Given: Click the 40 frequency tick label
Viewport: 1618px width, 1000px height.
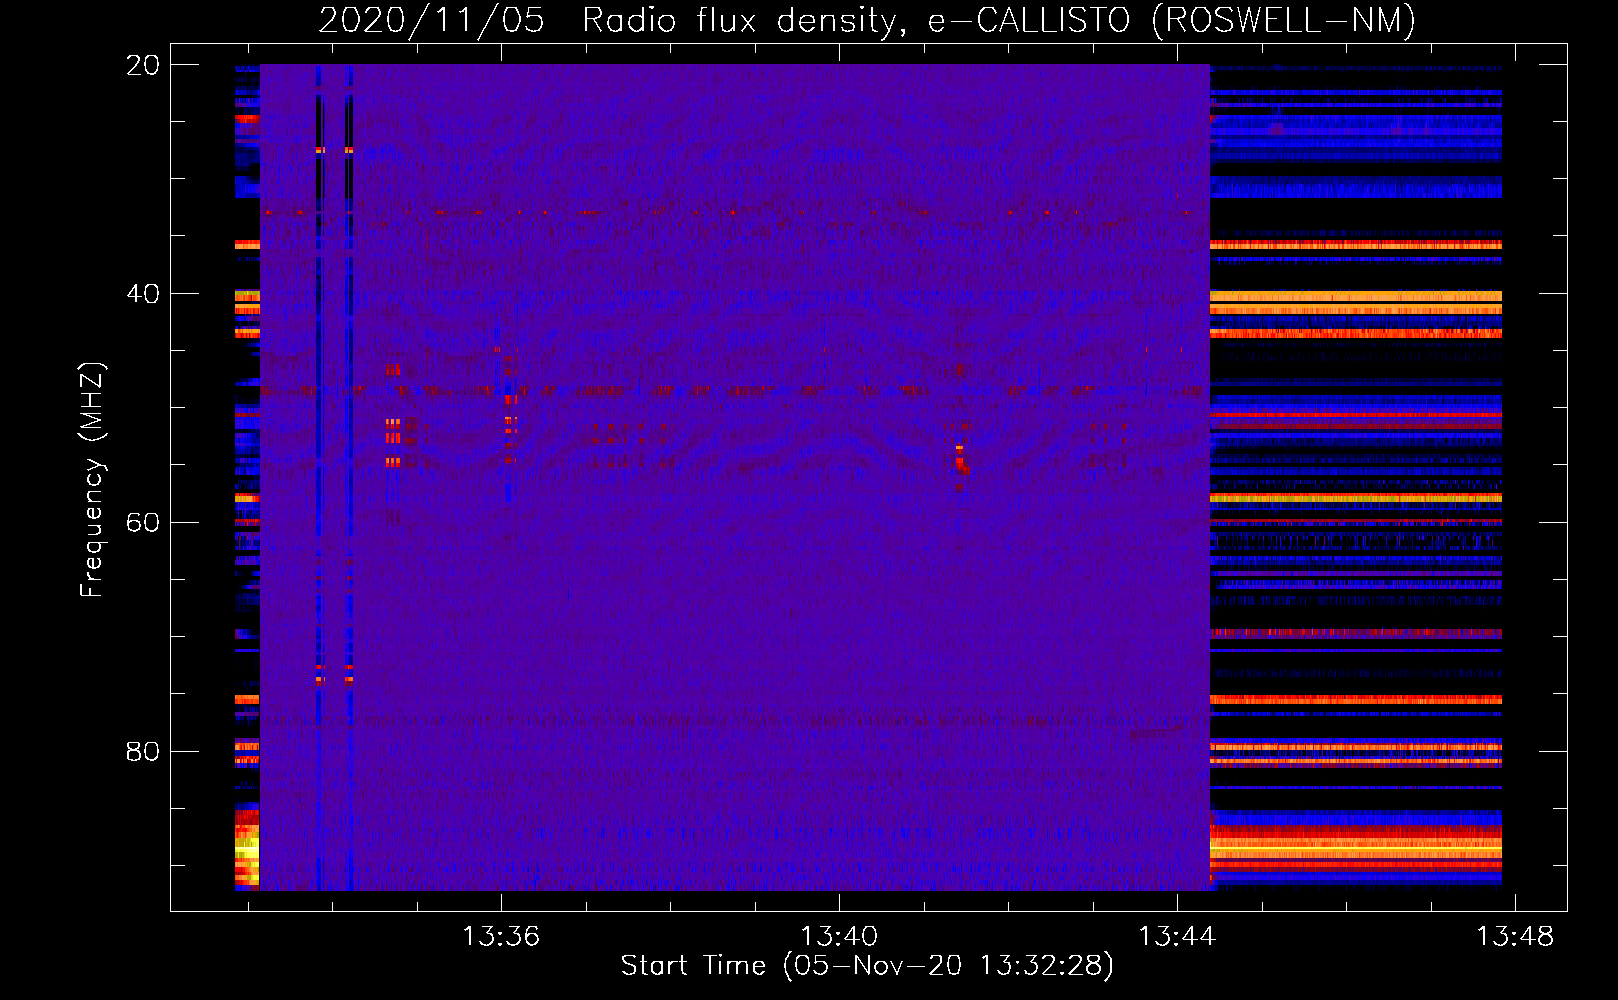Looking at the screenshot, I should 143,294.
